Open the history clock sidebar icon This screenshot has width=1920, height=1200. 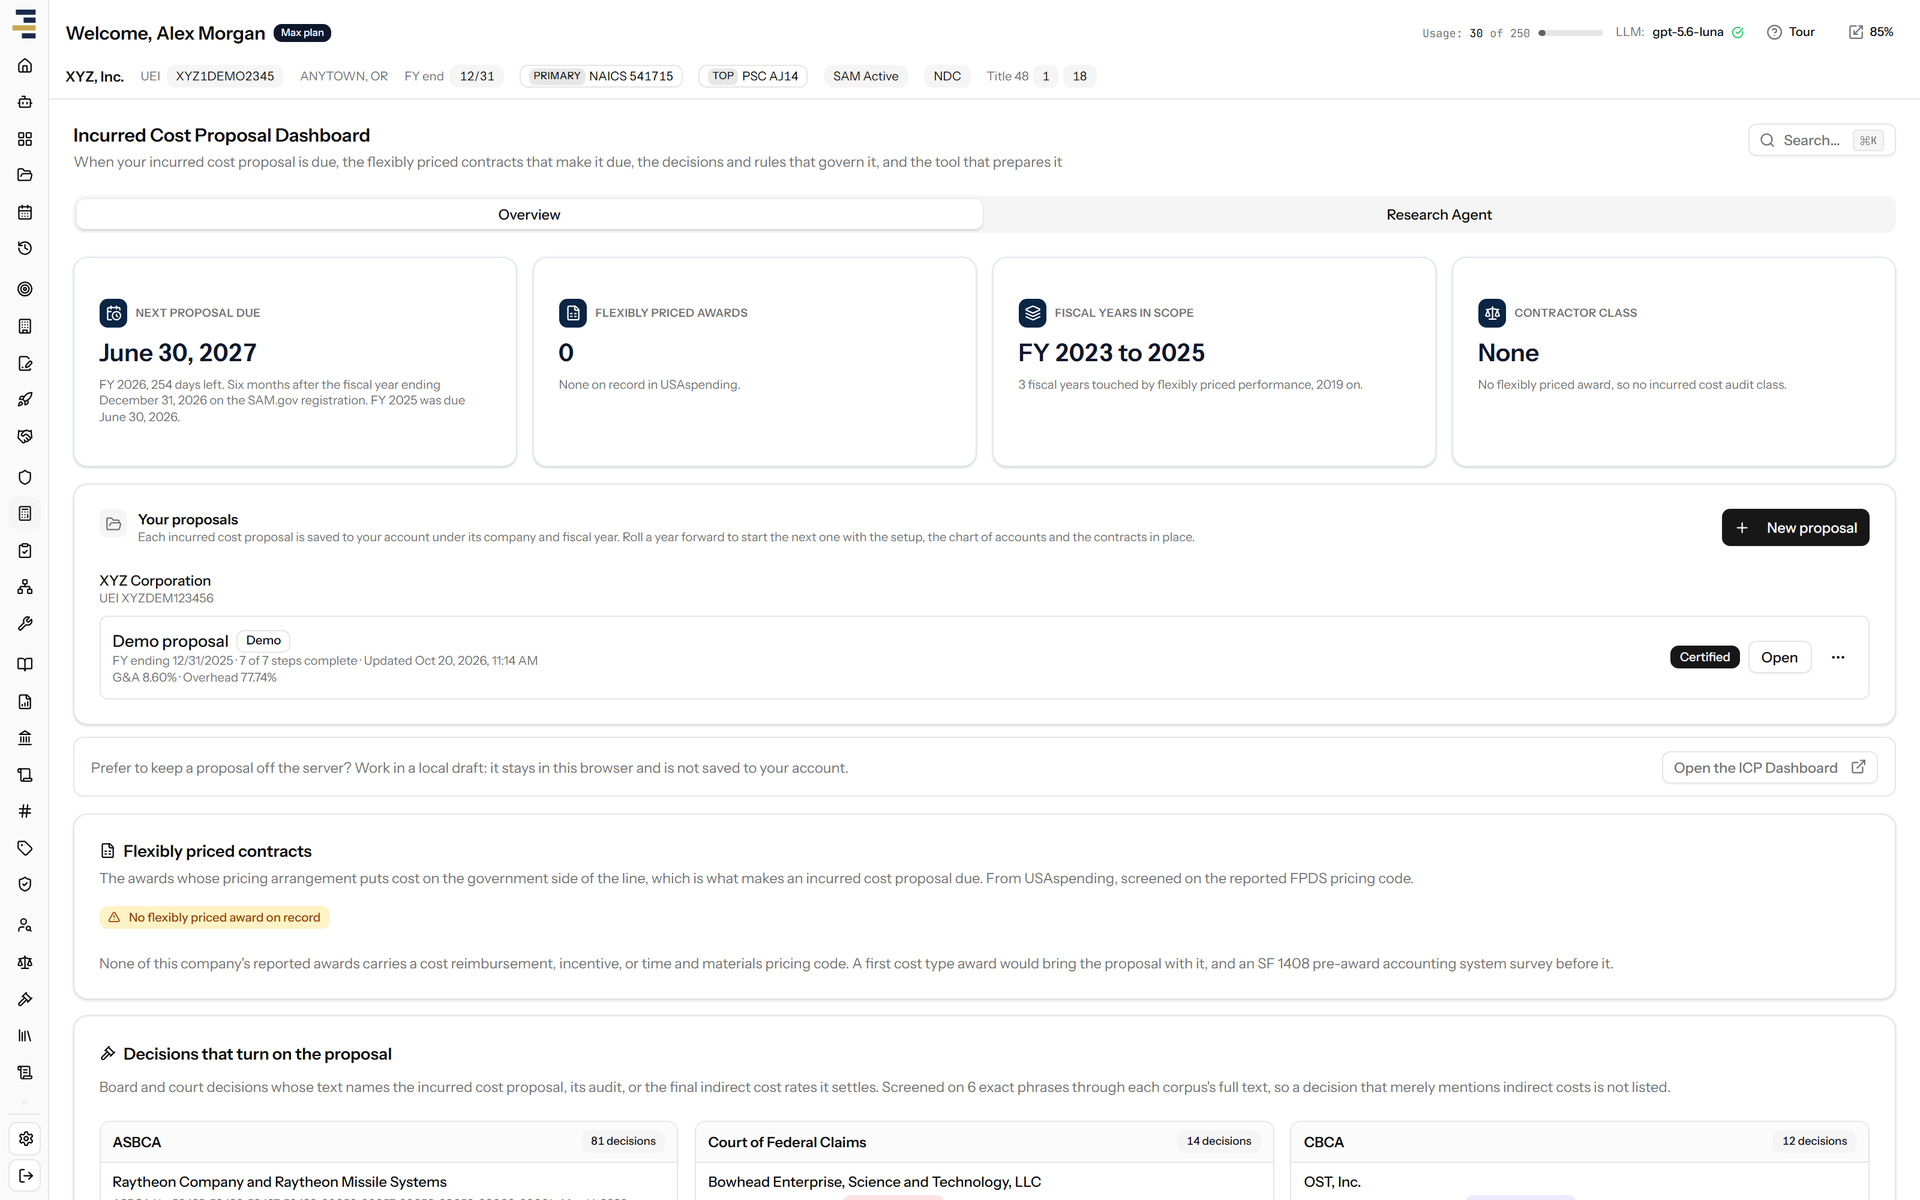[x=25, y=248]
